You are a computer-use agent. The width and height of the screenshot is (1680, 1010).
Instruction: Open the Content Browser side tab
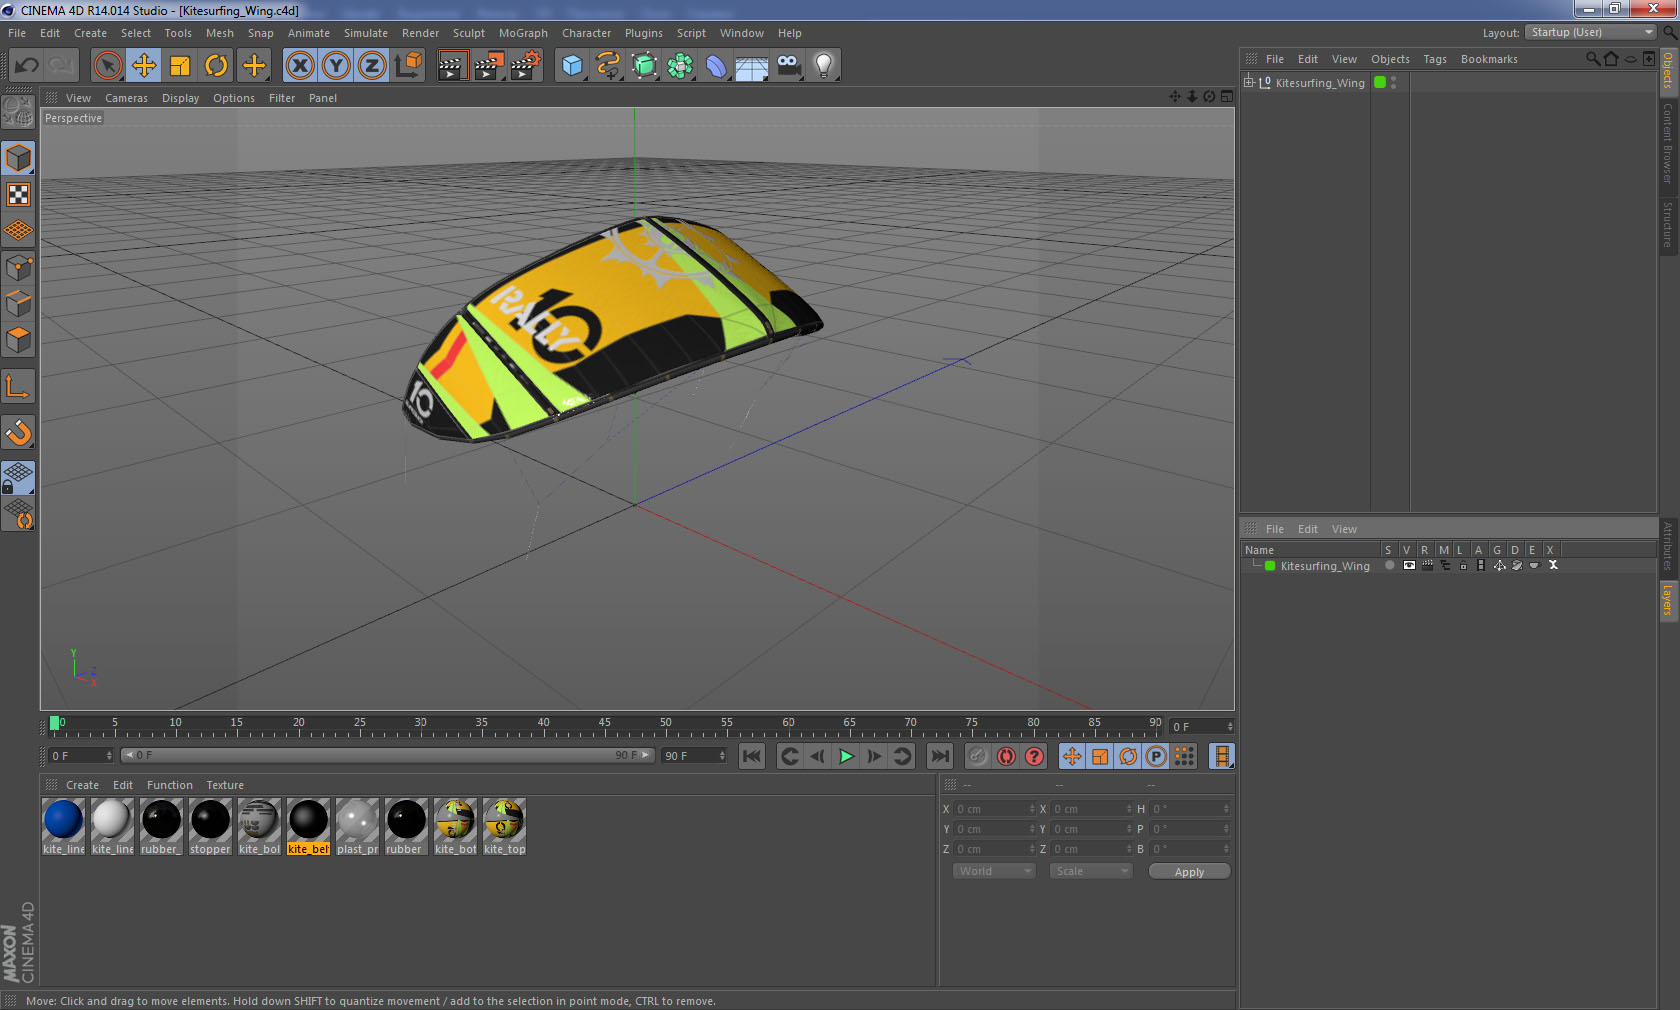click(x=1667, y=143)
